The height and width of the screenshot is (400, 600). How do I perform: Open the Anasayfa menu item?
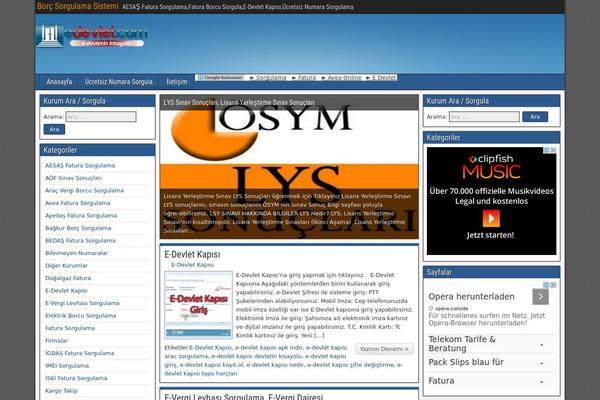59,82
